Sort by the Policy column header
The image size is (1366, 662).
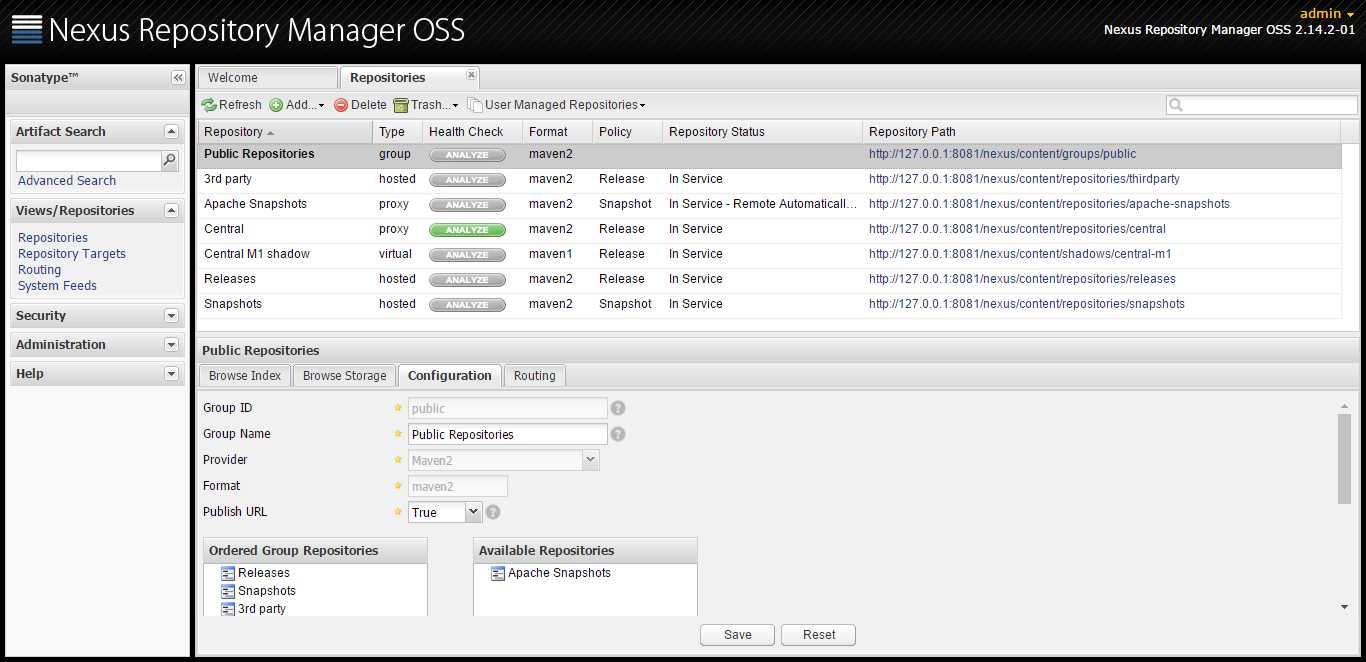627,132
